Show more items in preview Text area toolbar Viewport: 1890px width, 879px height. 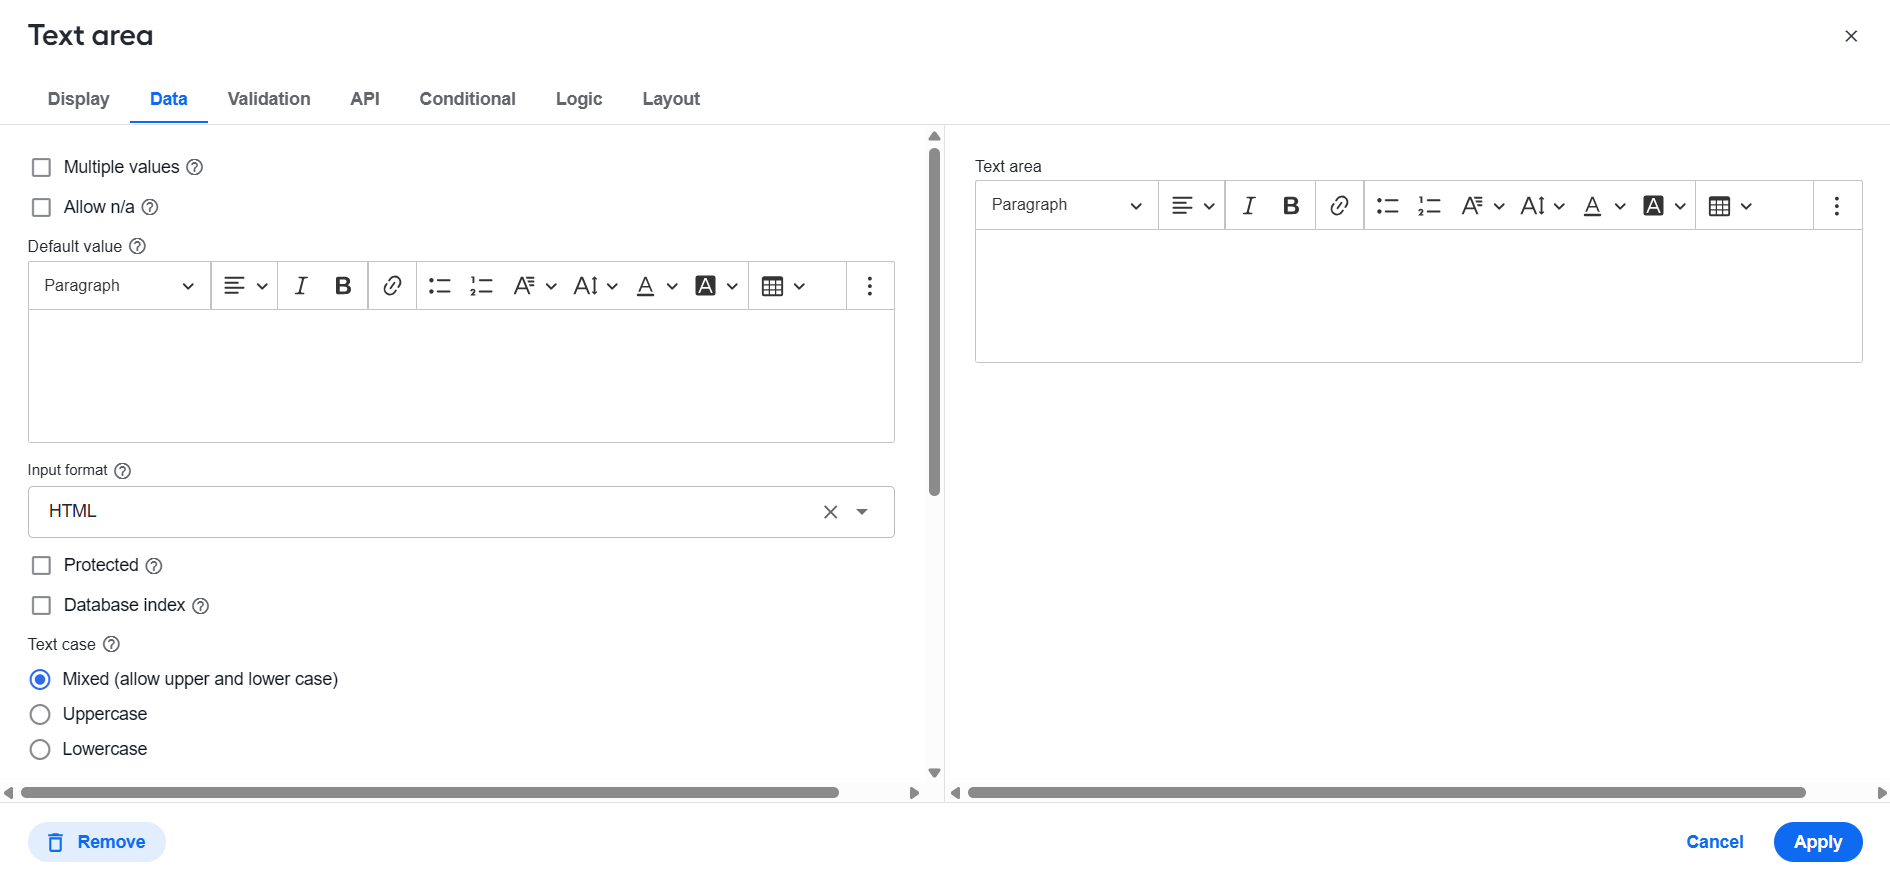pos(1837,206)
